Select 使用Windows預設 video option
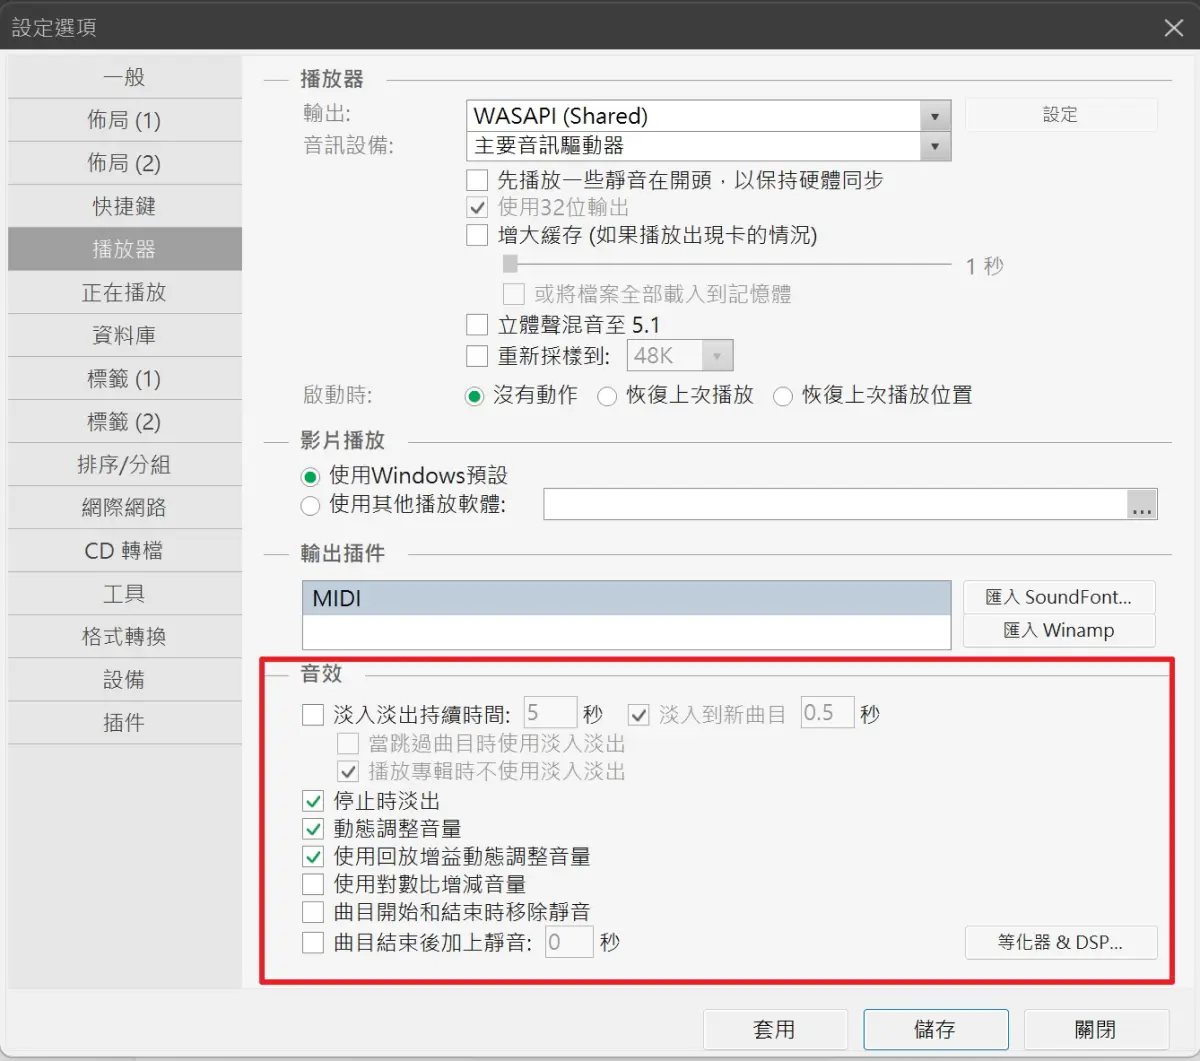The width and height of the screenshot is (1200, 1061). point(310,477)
